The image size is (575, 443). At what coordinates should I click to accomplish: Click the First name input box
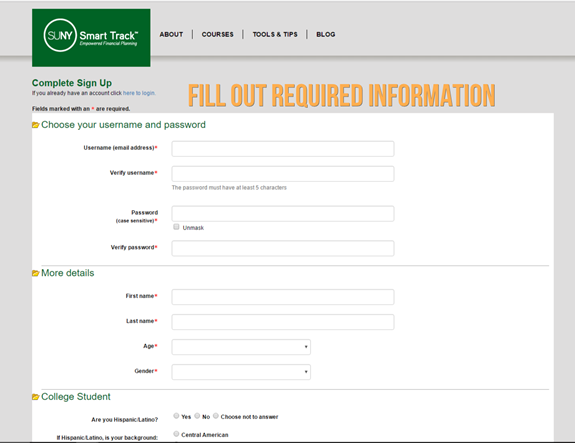283,297
